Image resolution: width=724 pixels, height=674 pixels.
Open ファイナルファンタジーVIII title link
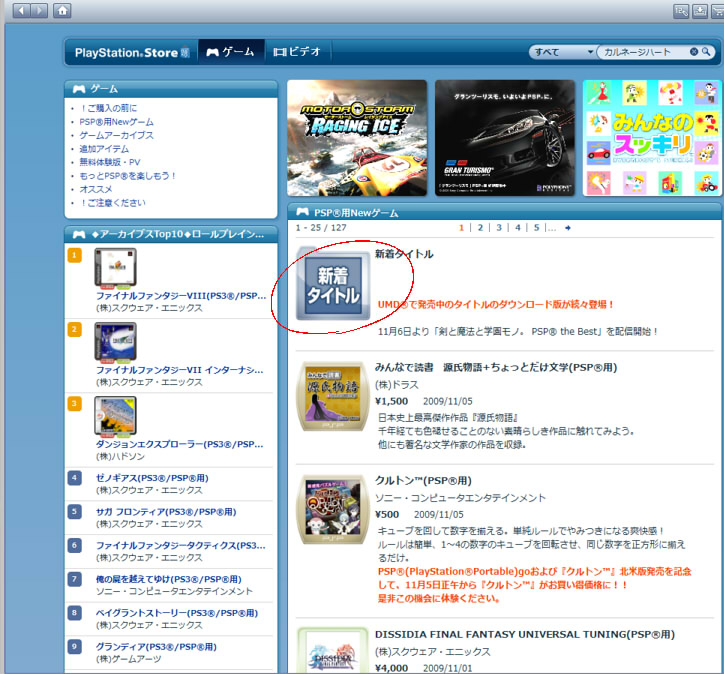click(x=181, y=296)
